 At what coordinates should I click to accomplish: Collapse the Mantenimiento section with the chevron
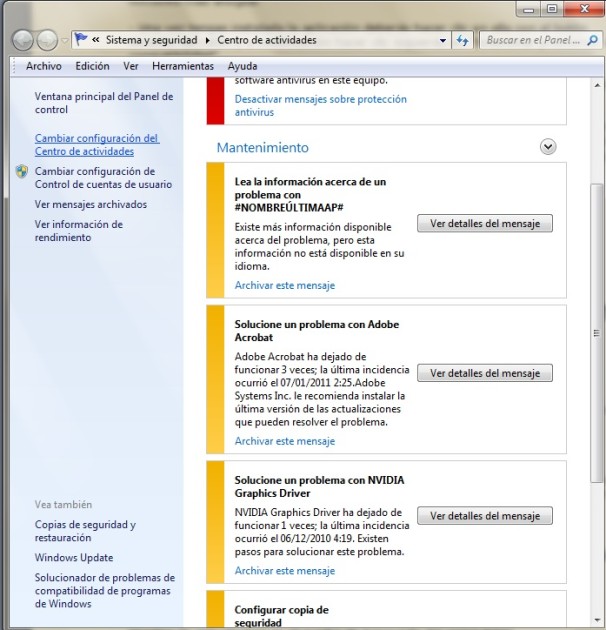pyautogui.click(x=548, y=147)
